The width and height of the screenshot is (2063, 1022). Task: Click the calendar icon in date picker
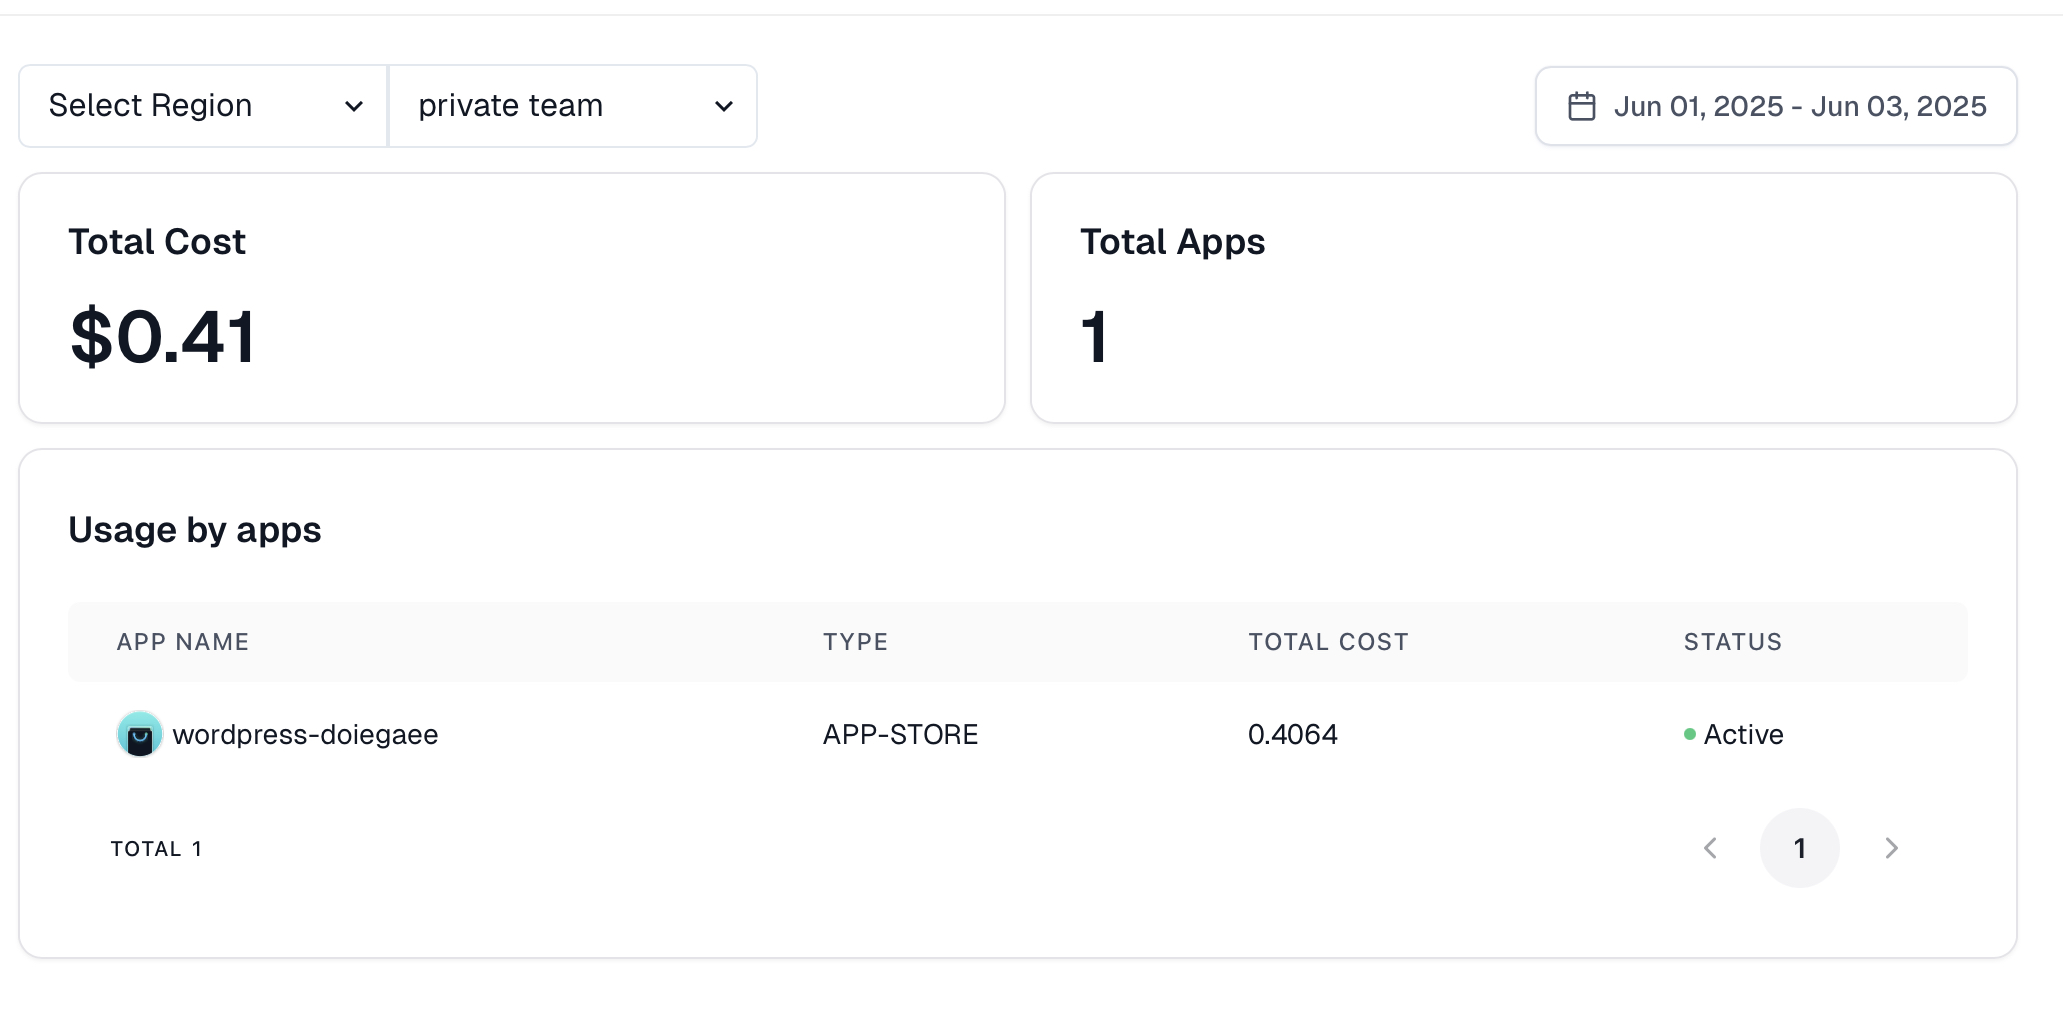coord(1581,106)
